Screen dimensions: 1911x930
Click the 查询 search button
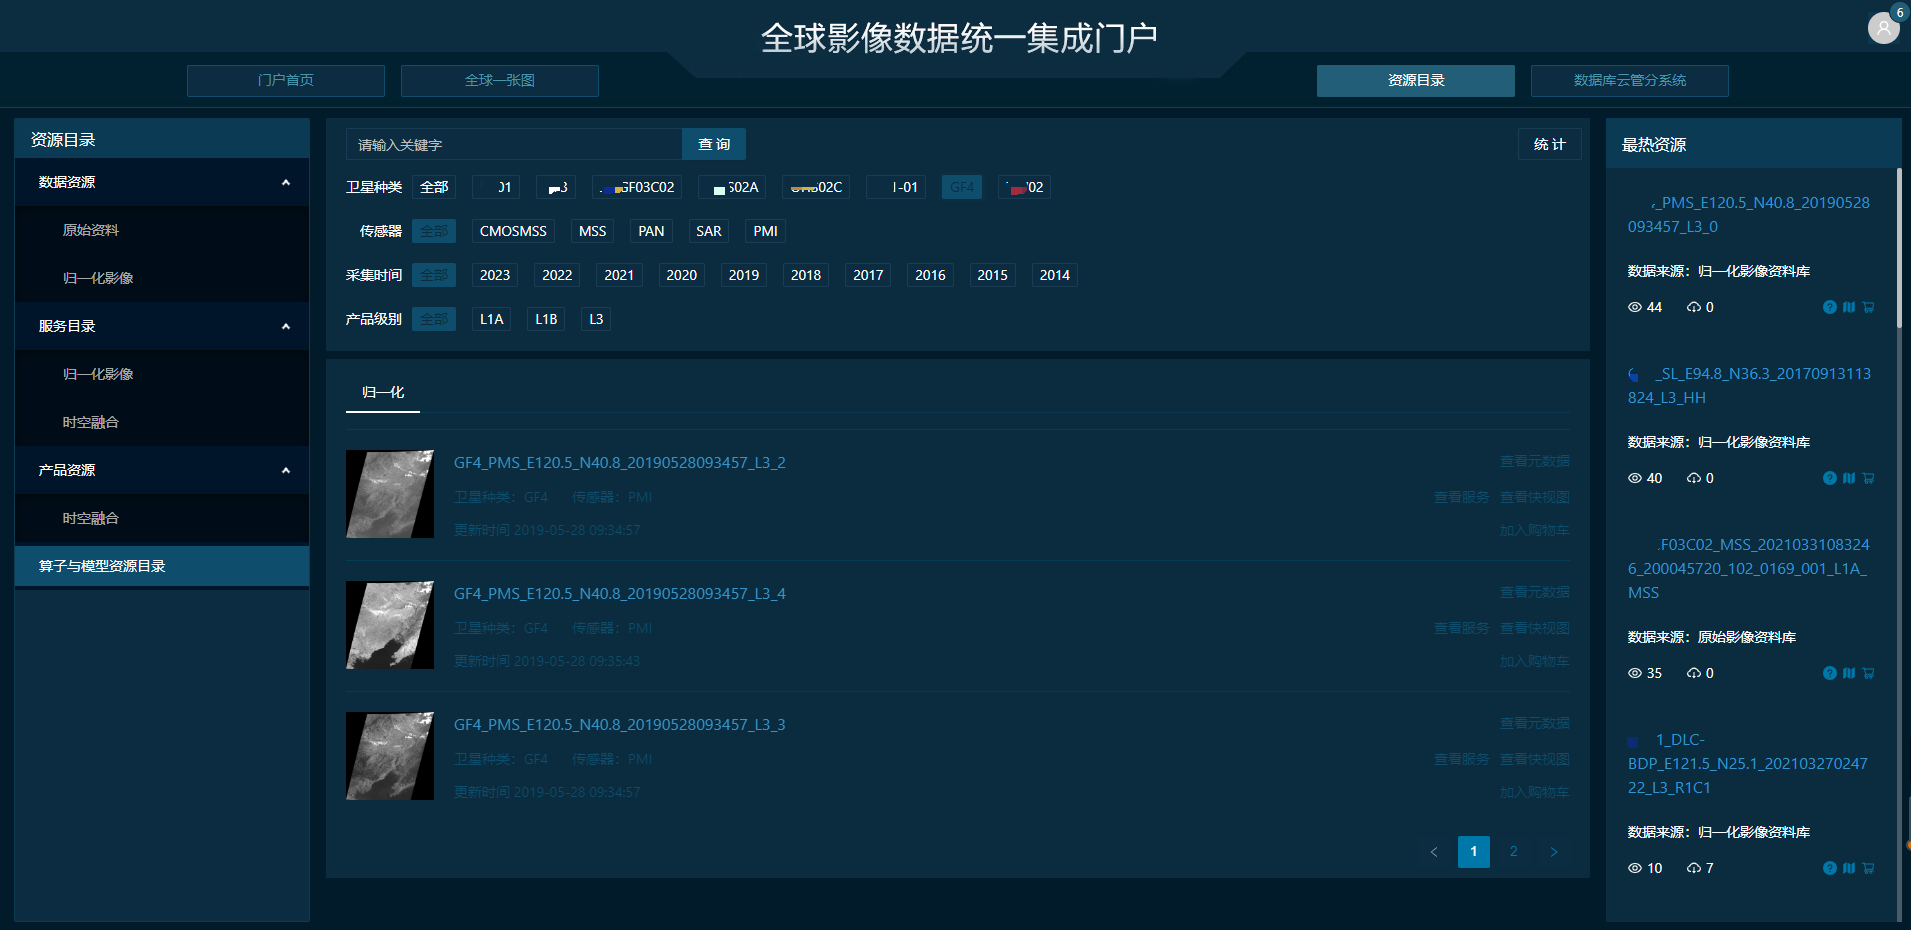(713, 144)
